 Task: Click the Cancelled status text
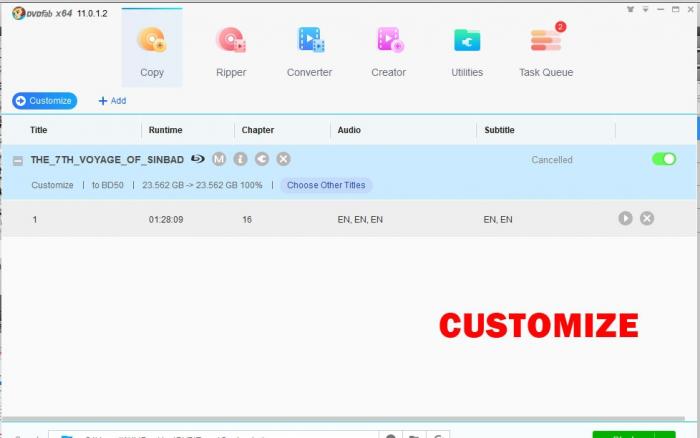(x=552, y=160)
